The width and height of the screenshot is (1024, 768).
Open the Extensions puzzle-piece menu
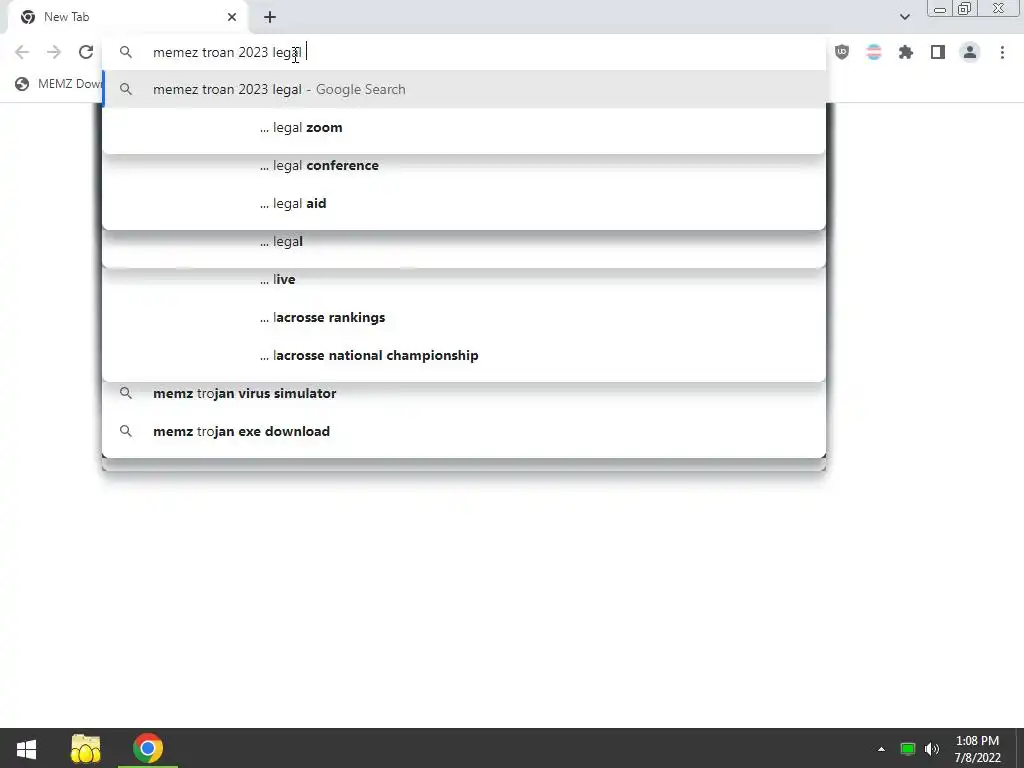[x=906, y=52]
